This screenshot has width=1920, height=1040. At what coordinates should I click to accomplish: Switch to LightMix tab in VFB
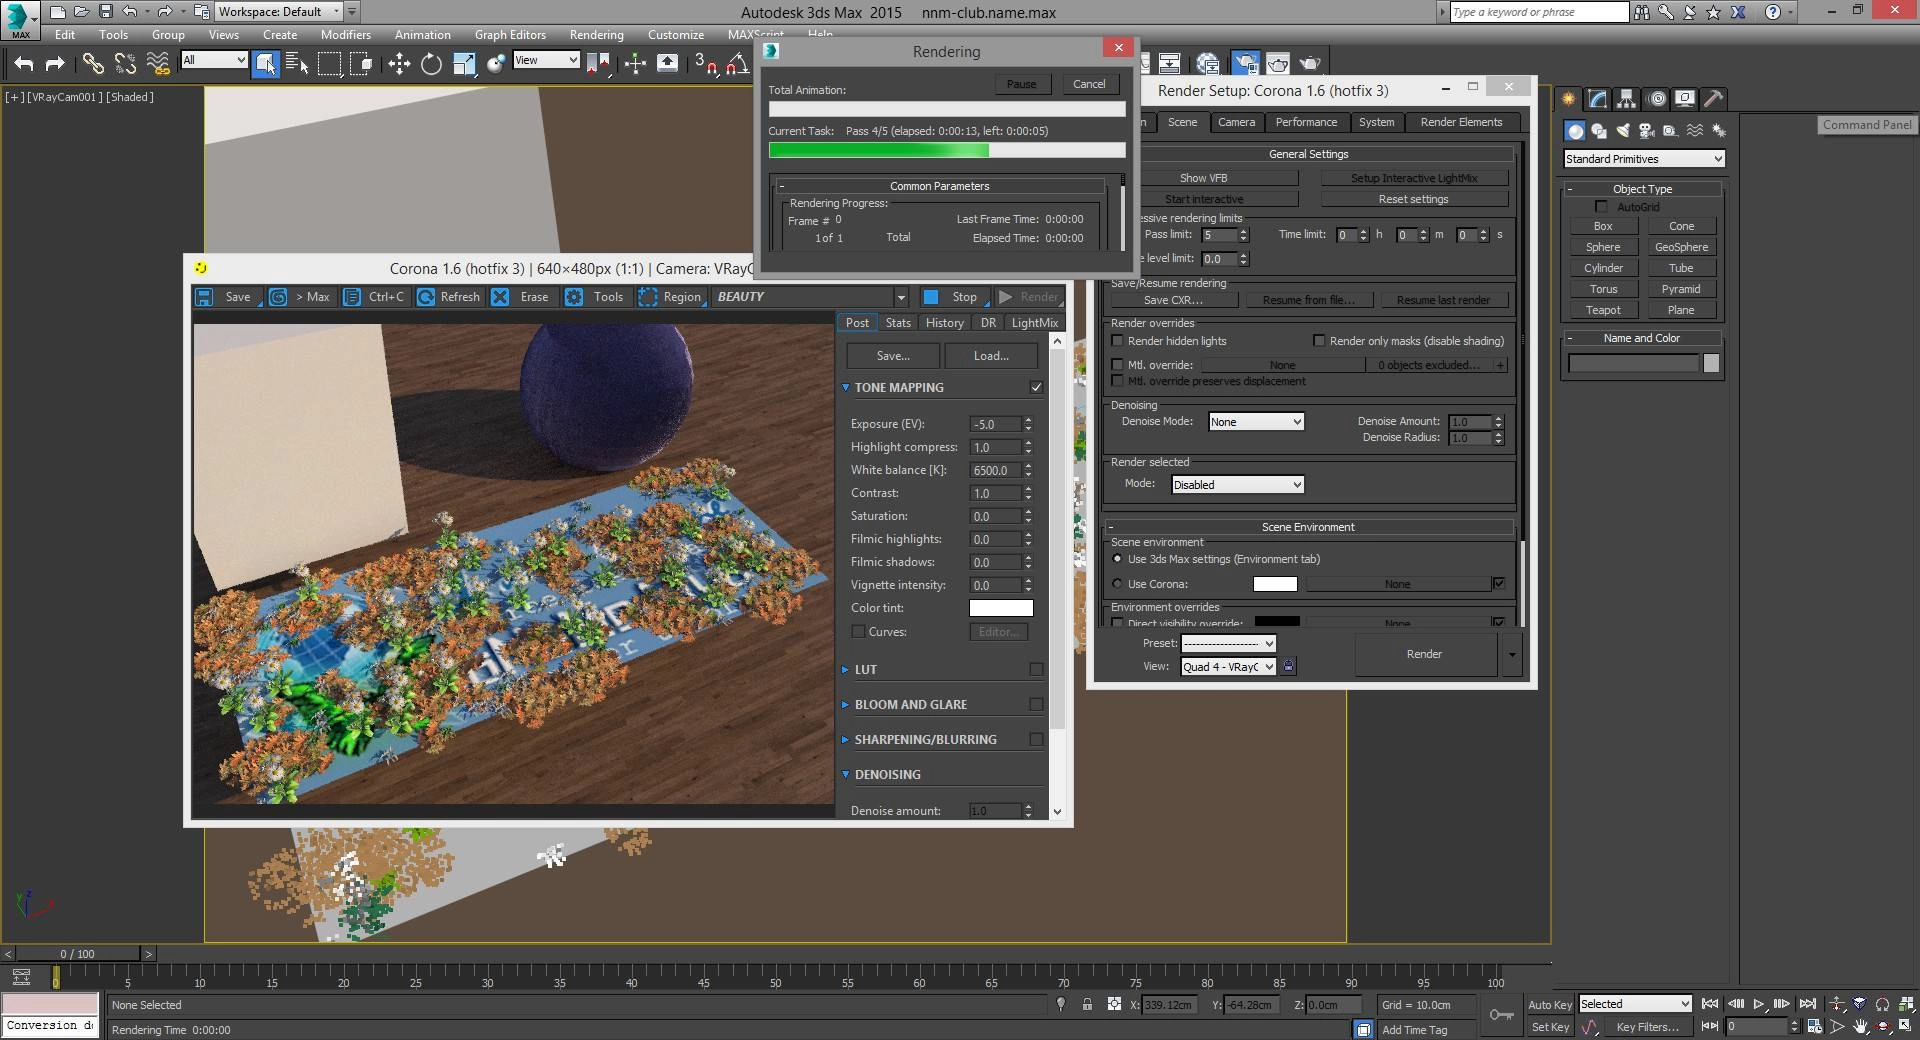click(x=1034, y=323)
